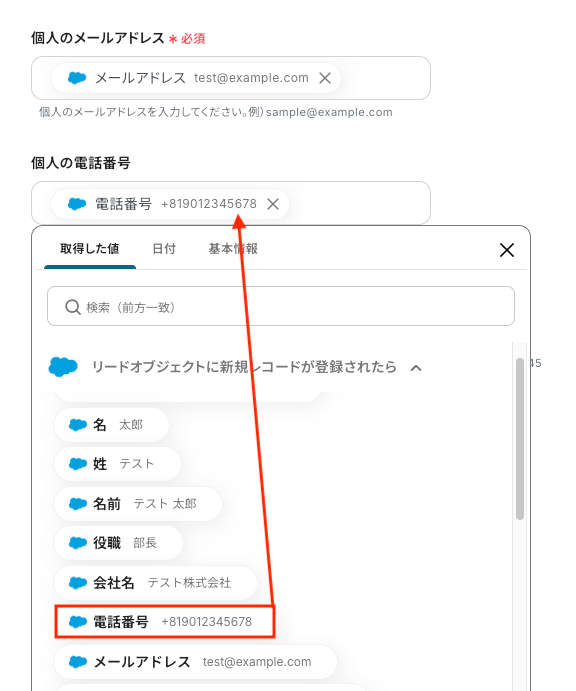Select the 電話番号 +819012345678 list value
576x691 pixels.
(165, 622)
